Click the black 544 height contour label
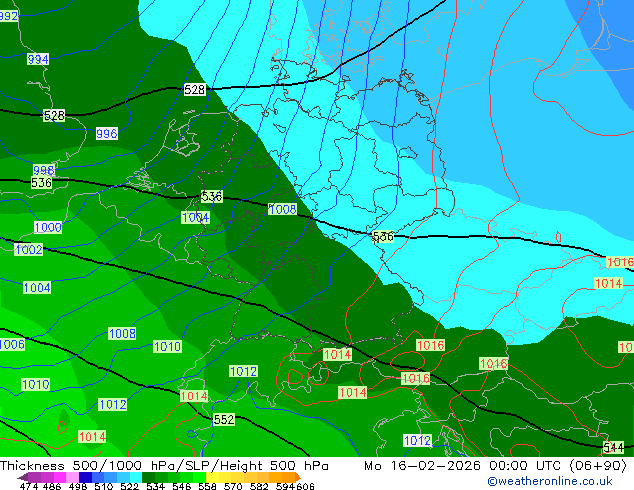This screenshot has width=634, height=490. point(613,448)
